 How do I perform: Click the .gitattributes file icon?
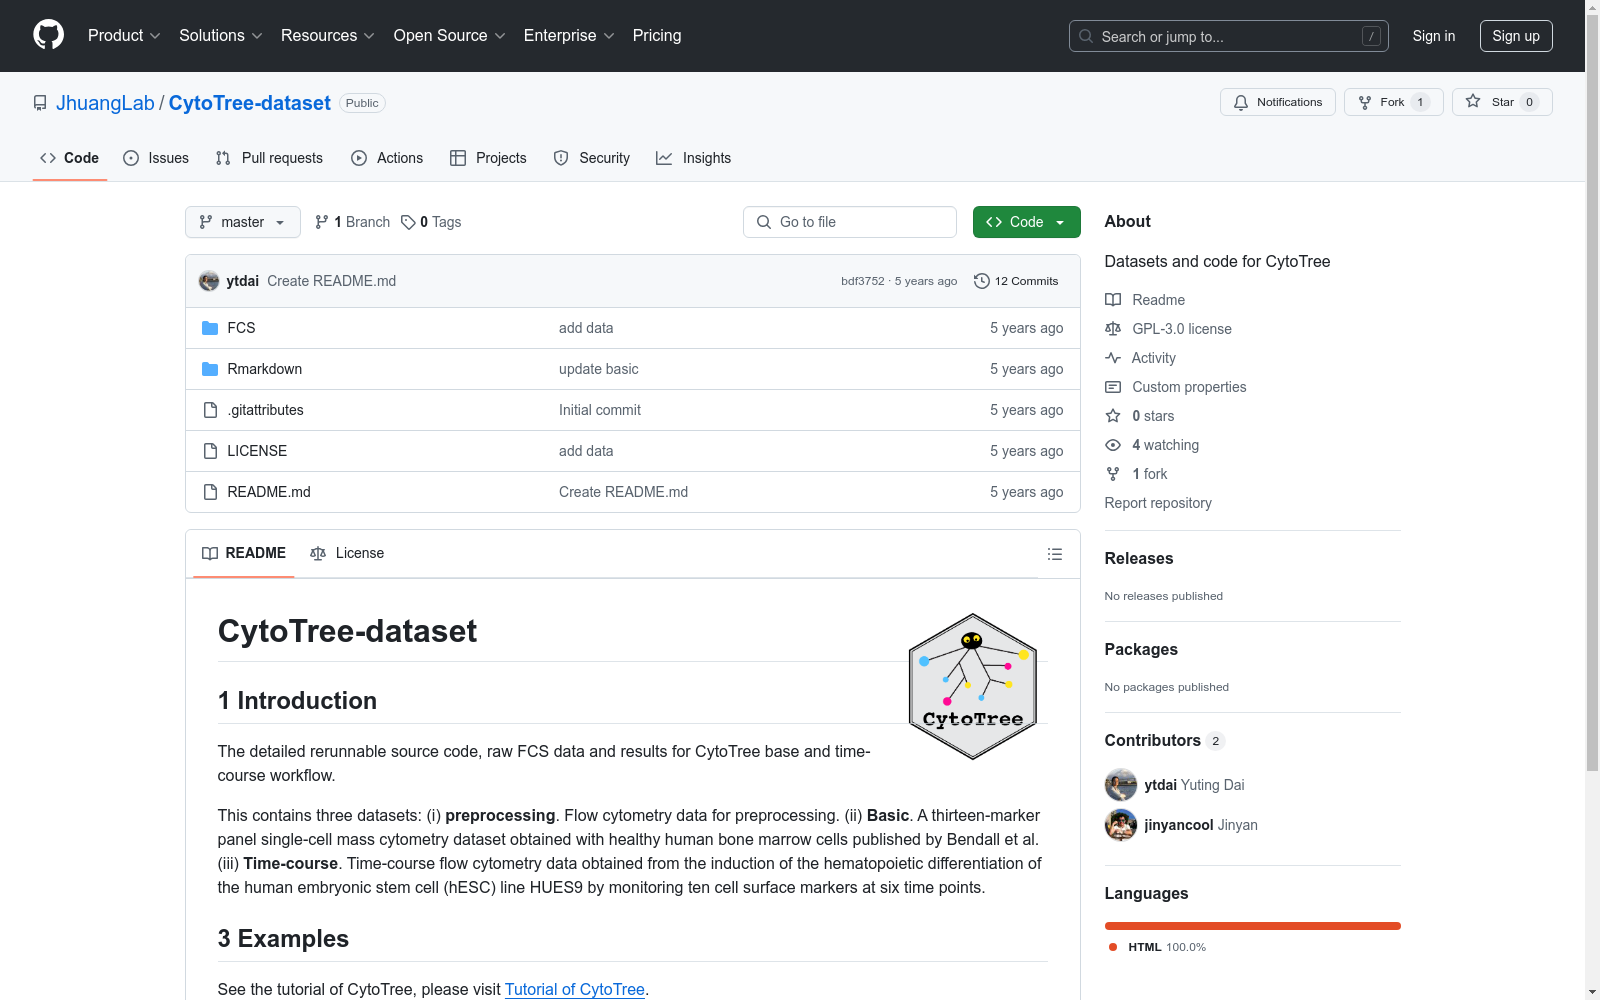tap(210, 410)
